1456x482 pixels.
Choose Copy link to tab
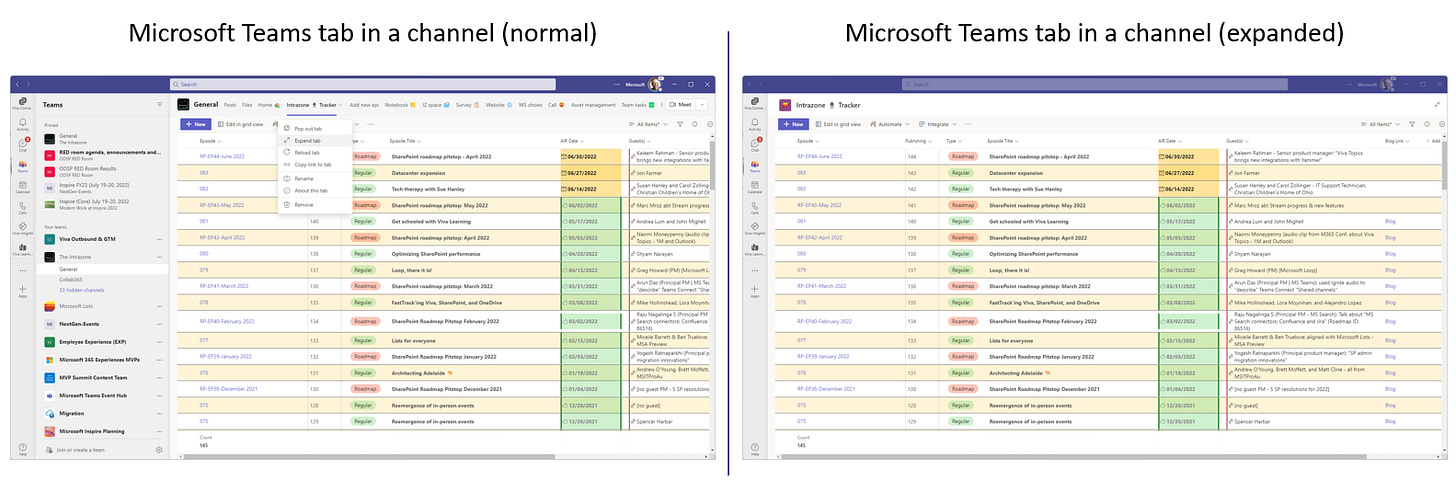point(313,164)
